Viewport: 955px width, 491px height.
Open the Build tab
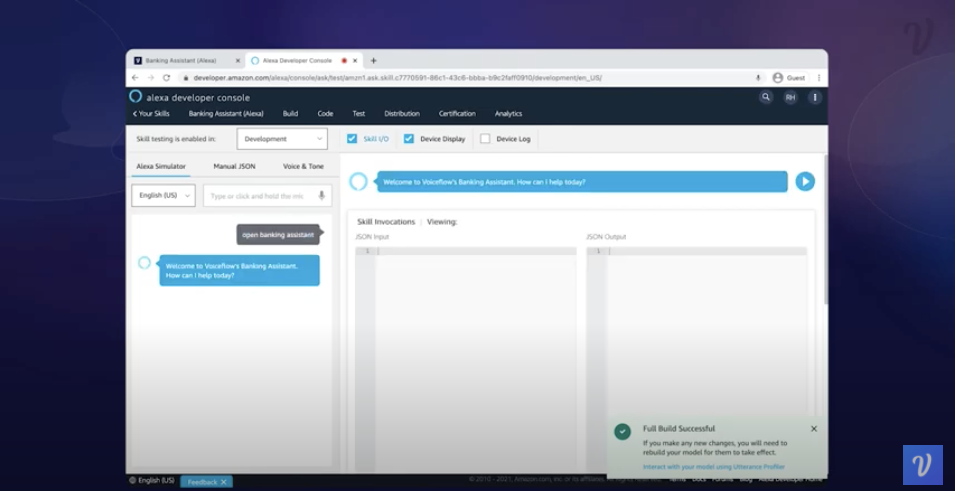291,114
